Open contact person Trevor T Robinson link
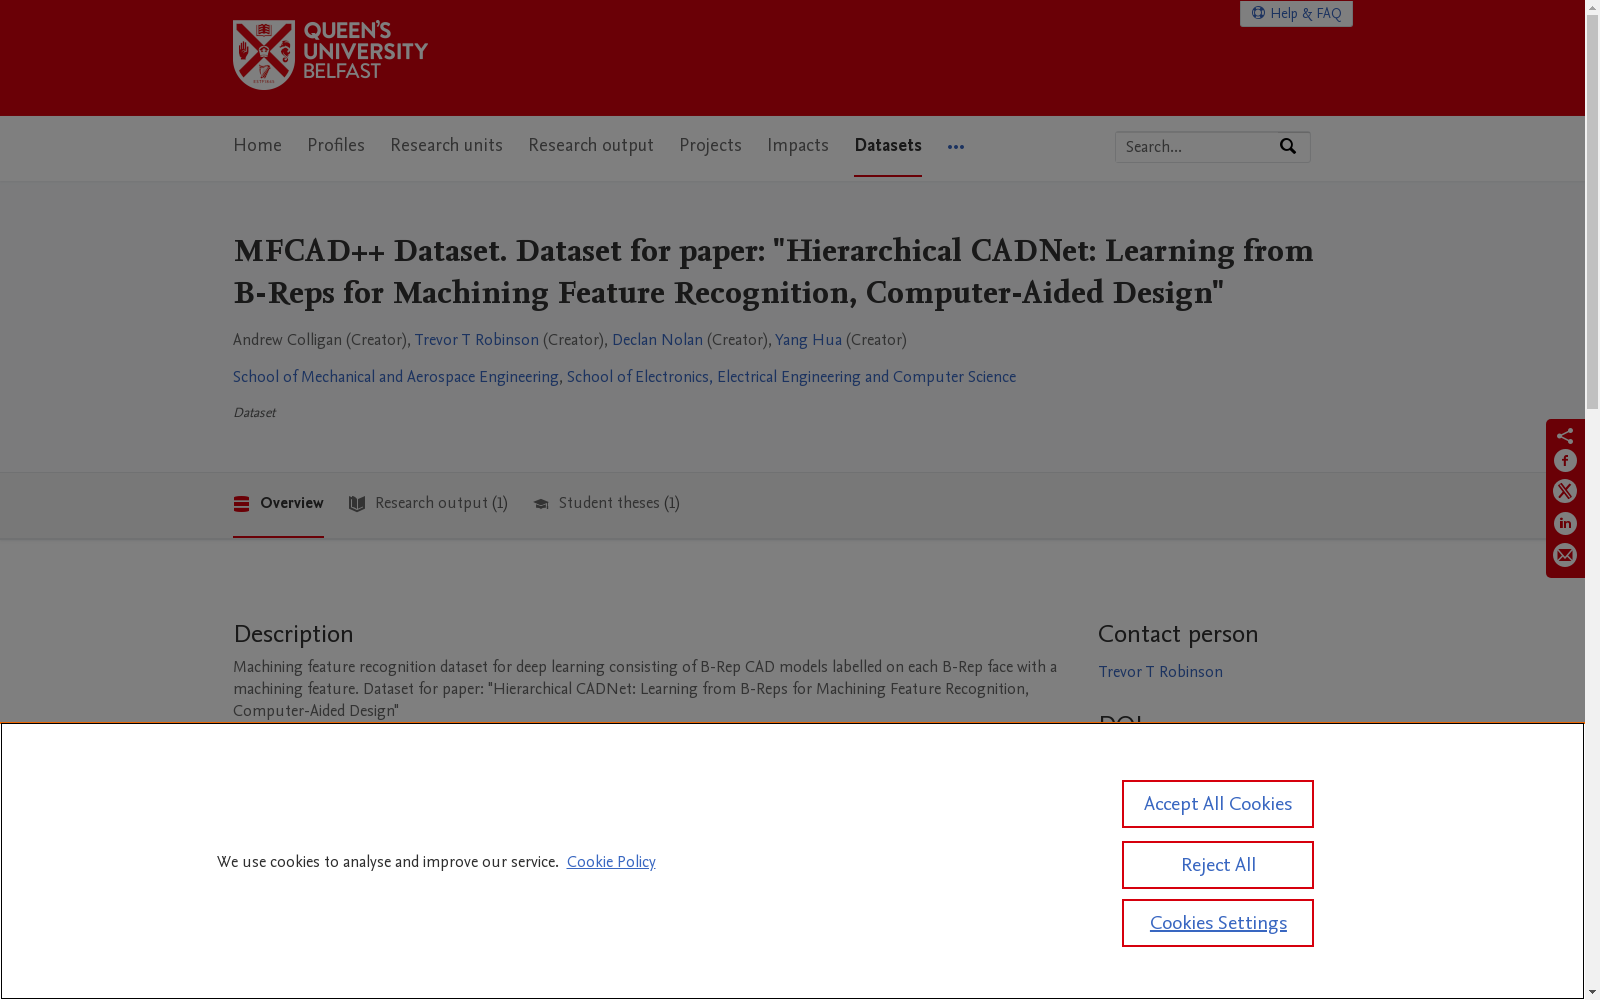 click(1160, 672)
